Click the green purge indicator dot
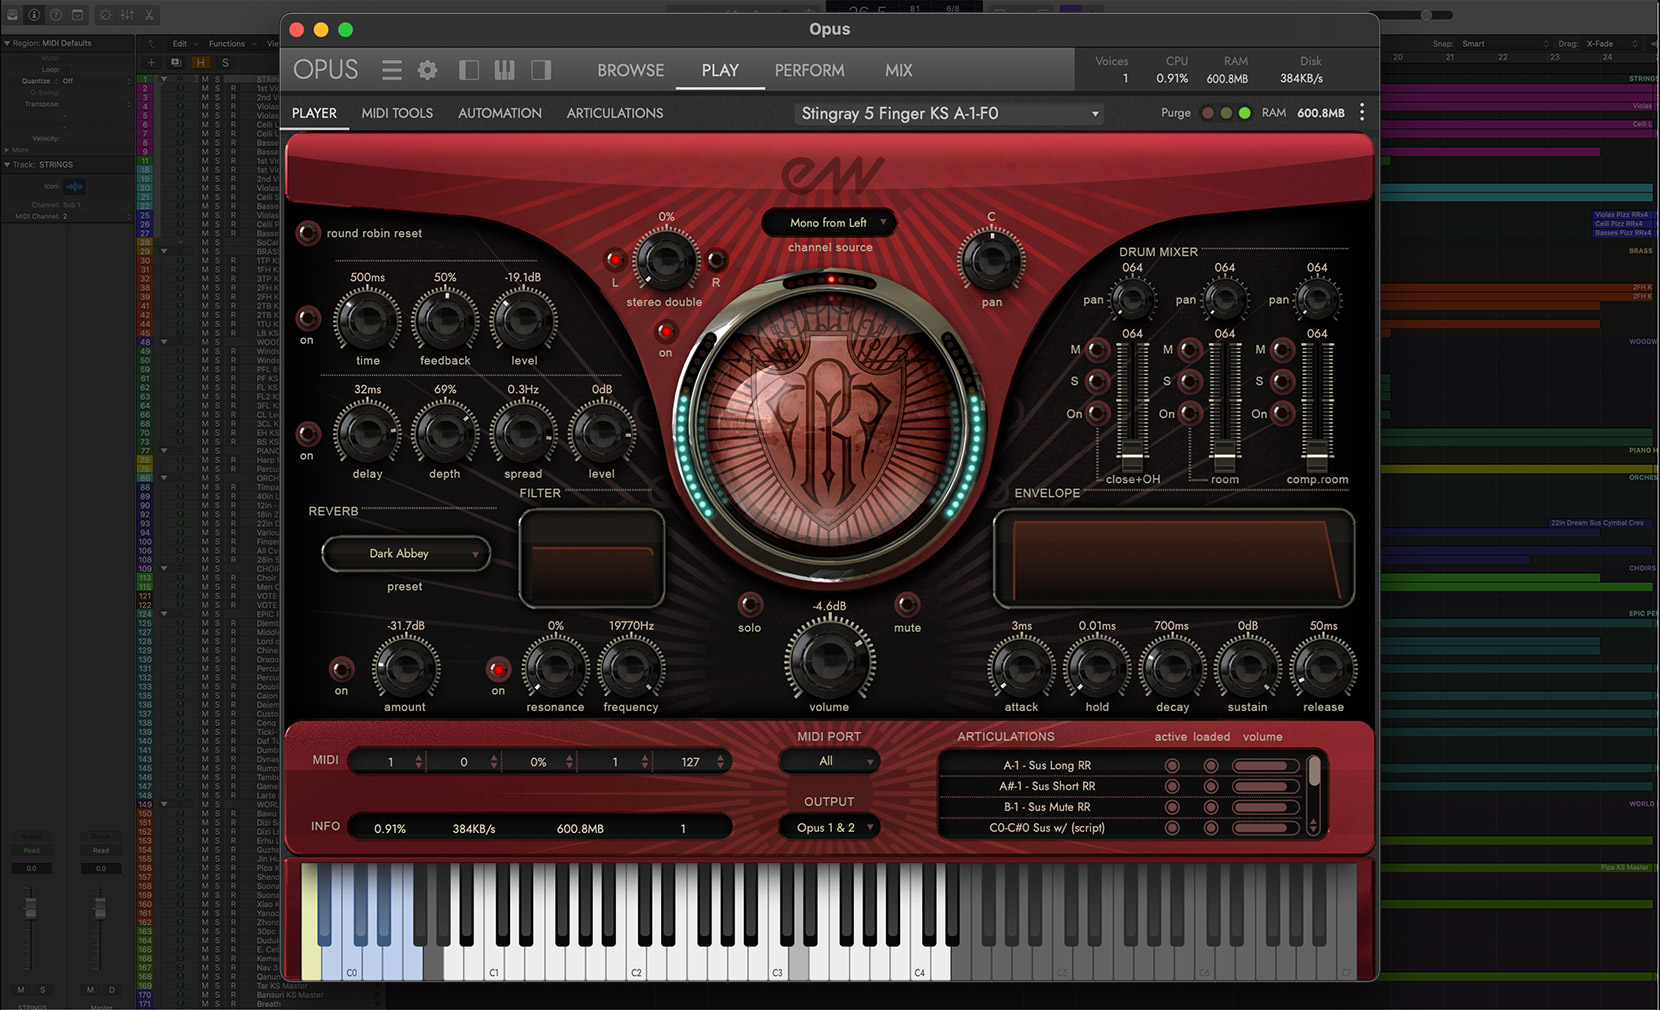 (1244, 113)
